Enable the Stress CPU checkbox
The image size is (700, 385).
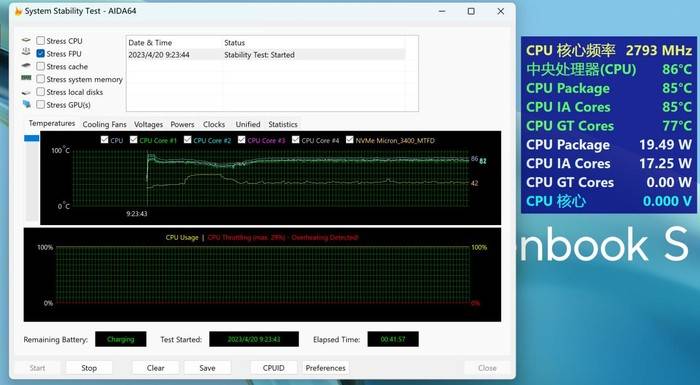pyautogui.click(x=41, y=41)
